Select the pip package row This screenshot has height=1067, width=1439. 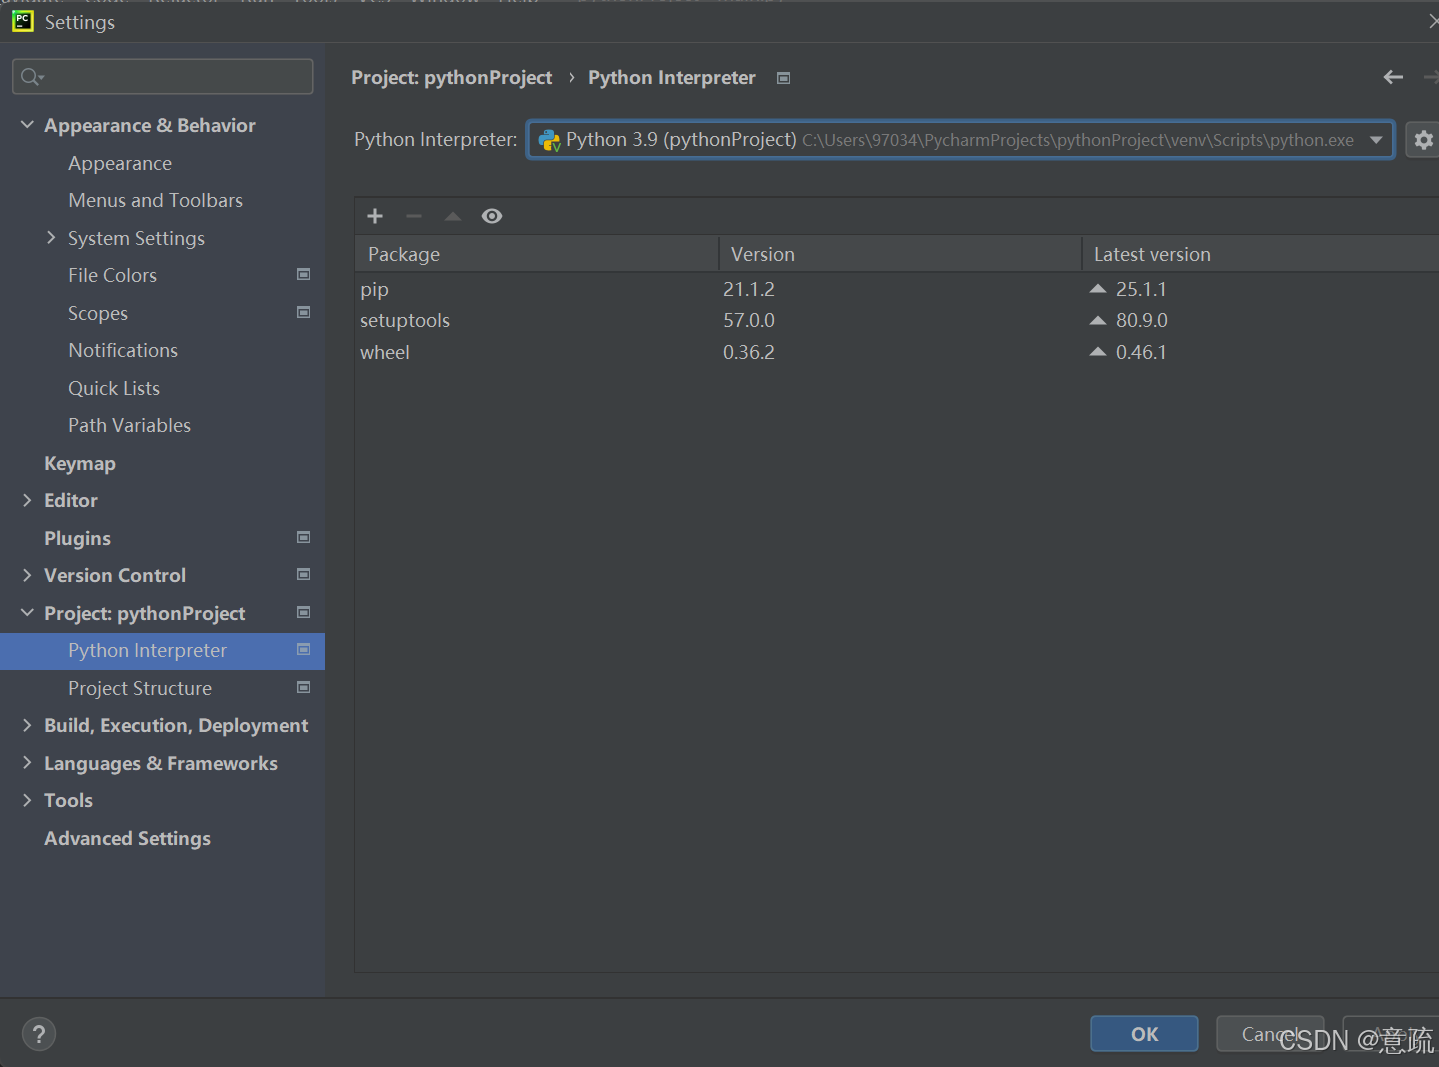coord(897,289)
